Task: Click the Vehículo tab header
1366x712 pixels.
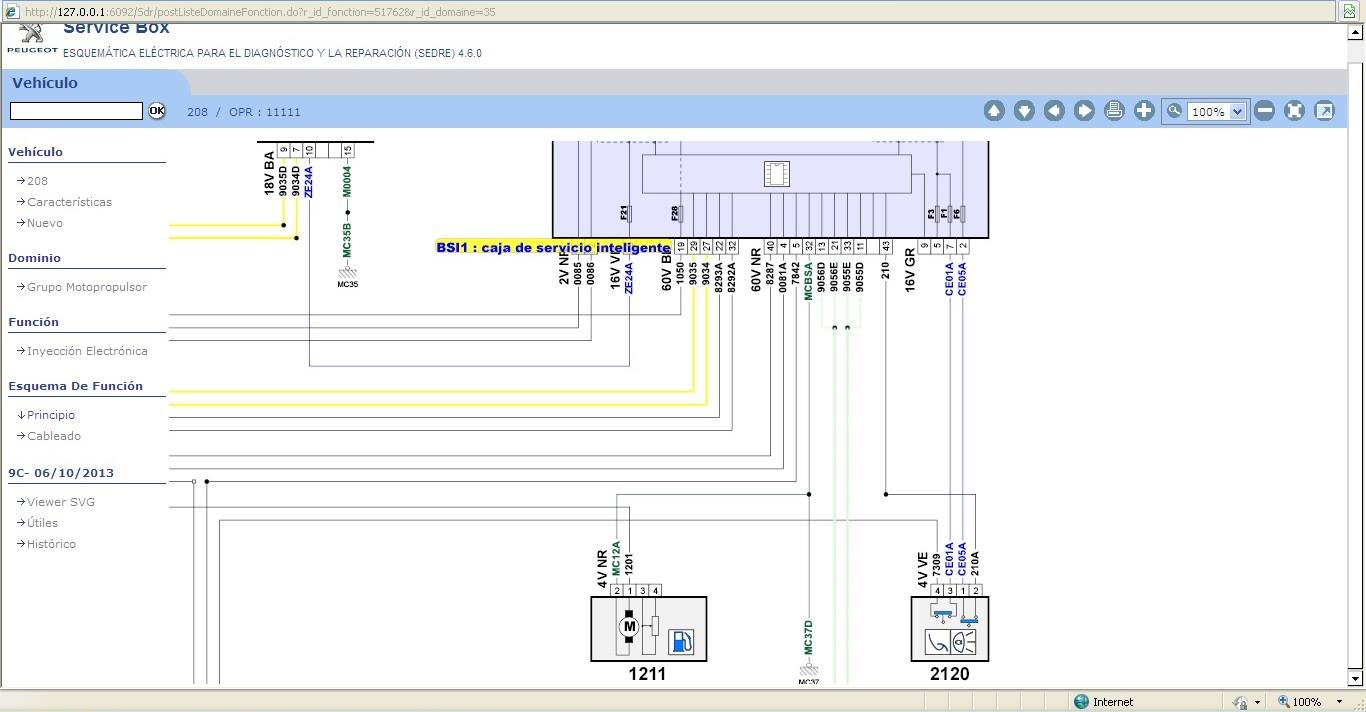Action: (45, 83)
